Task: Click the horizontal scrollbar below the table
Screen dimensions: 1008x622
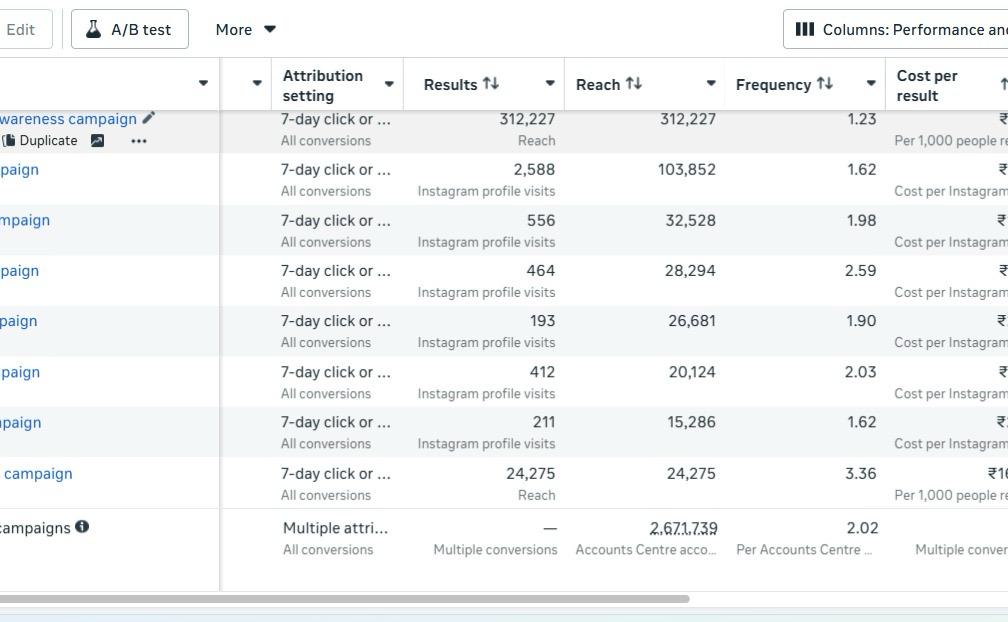Action: [345, 599]
